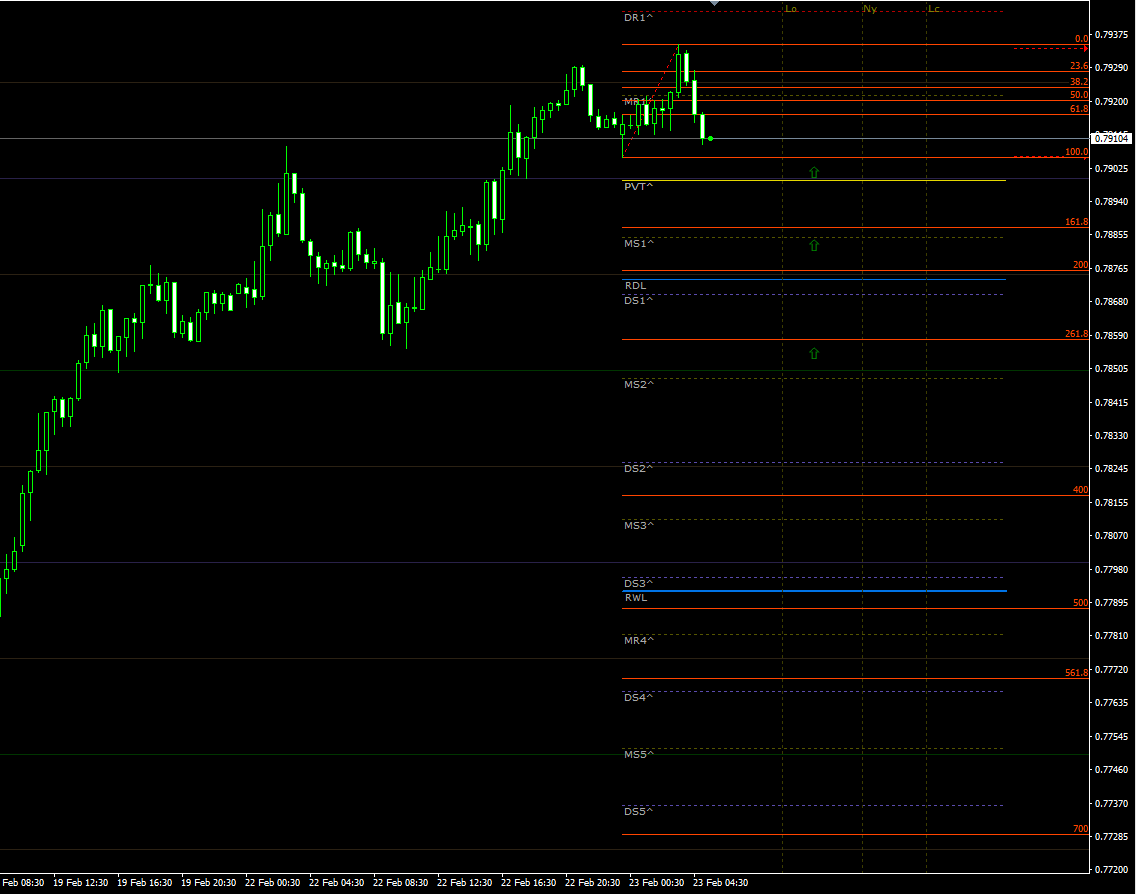
Task: Click the Fibonacci 100.0 level label
Action: (1077, 151)
